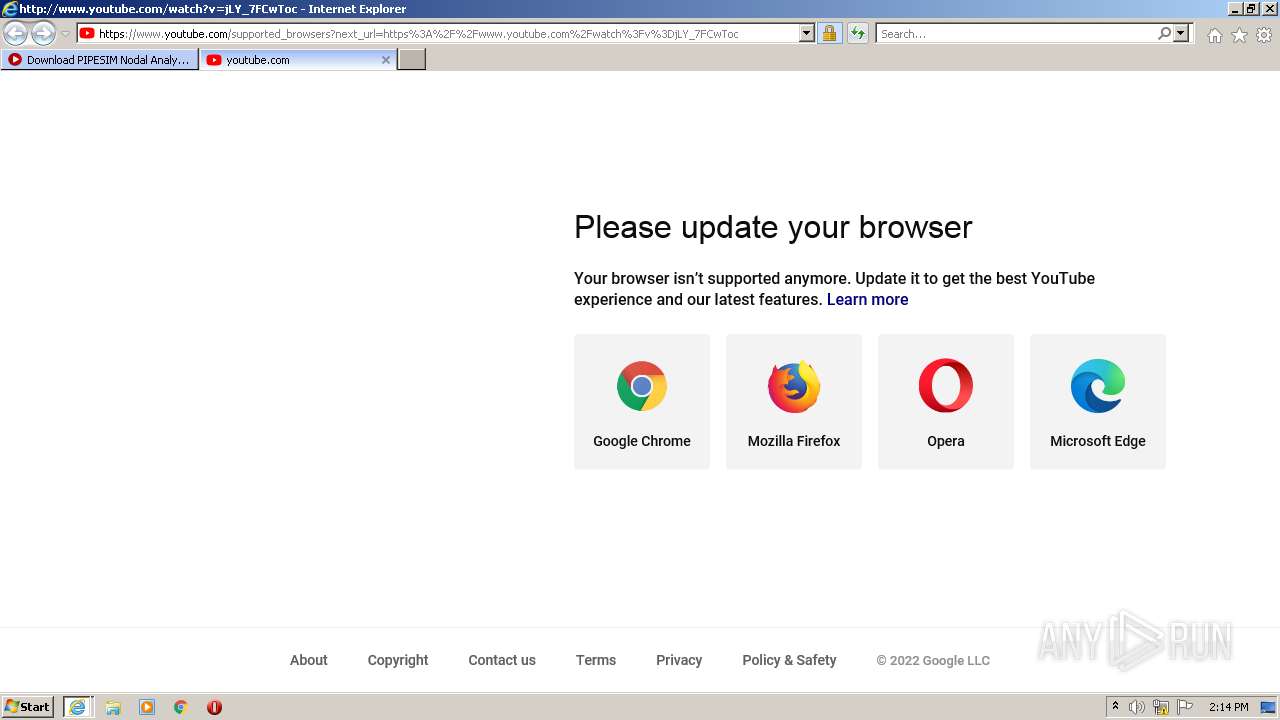Screen dimensions: 1280x720
Task: Click the © 2022 Google LLC text
Action: pos(933,661)
